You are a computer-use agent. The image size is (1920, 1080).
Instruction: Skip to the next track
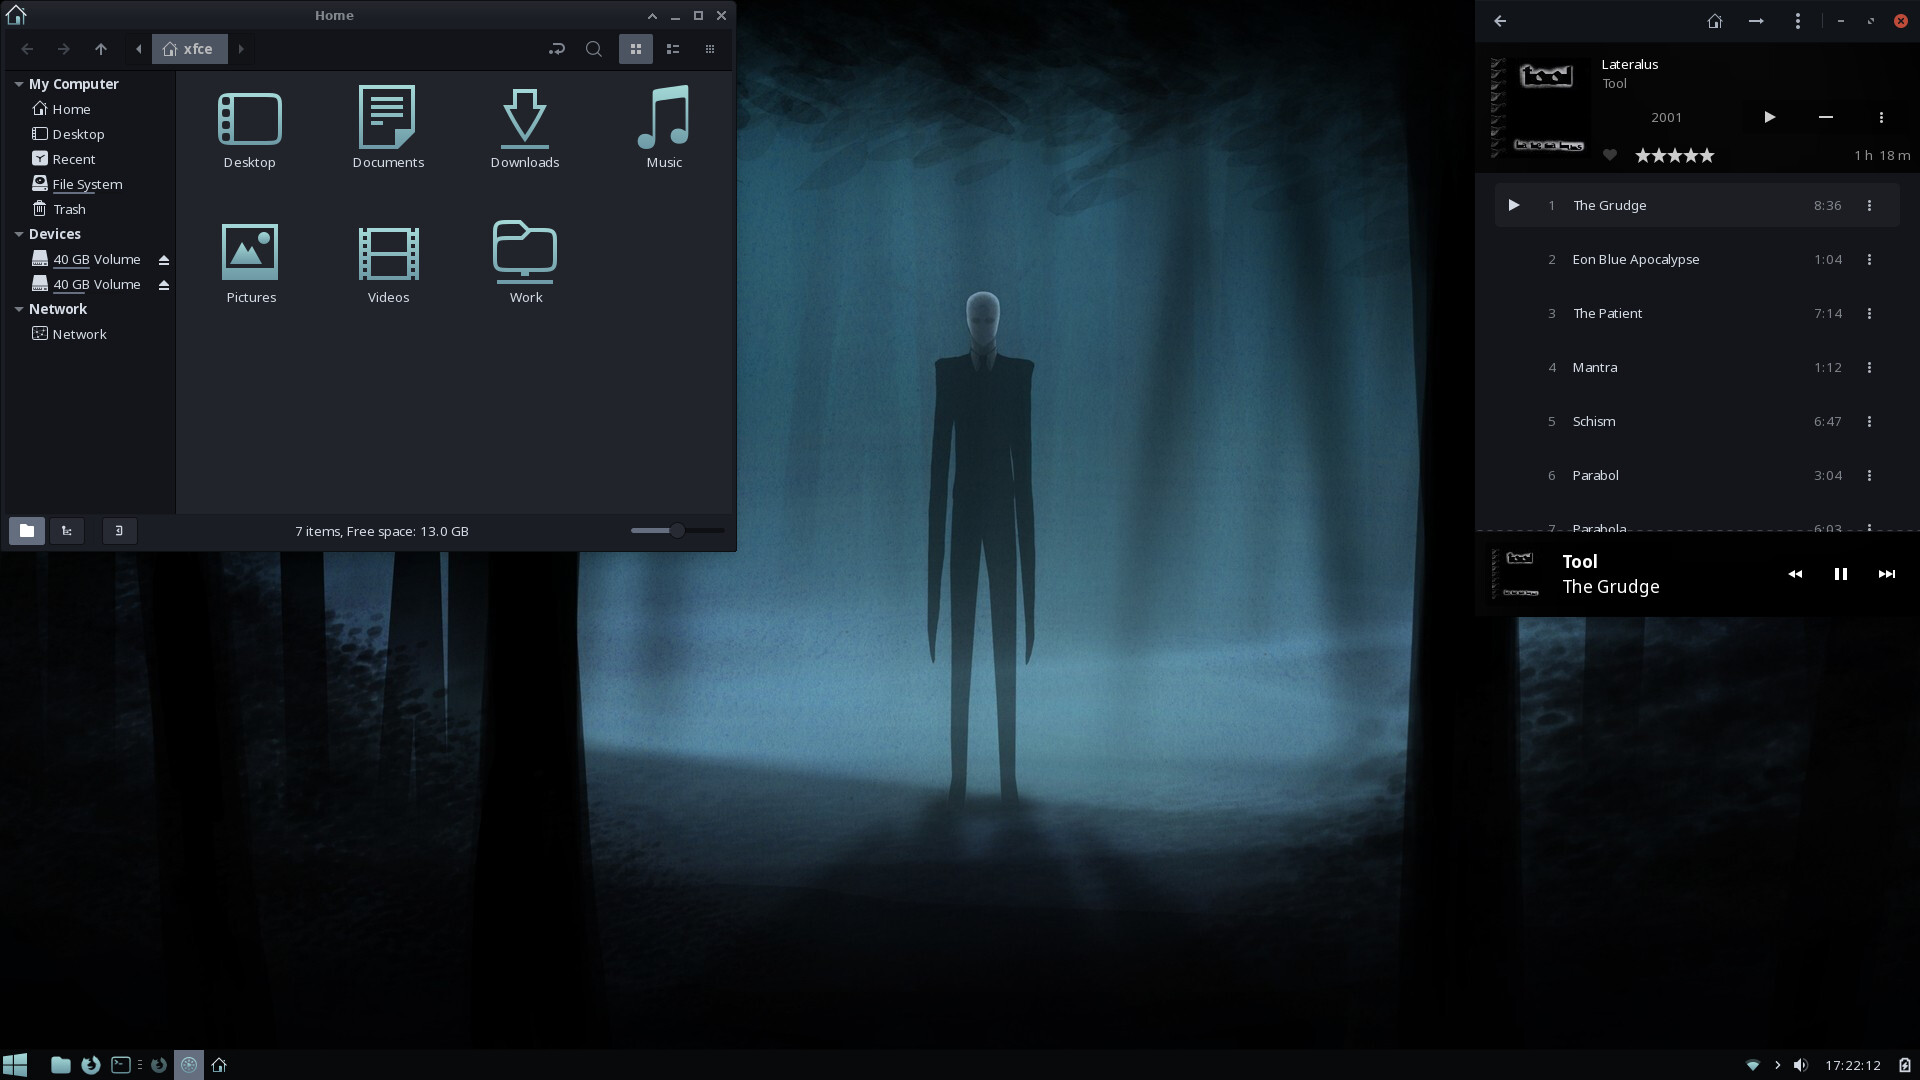coord(1886,574)
